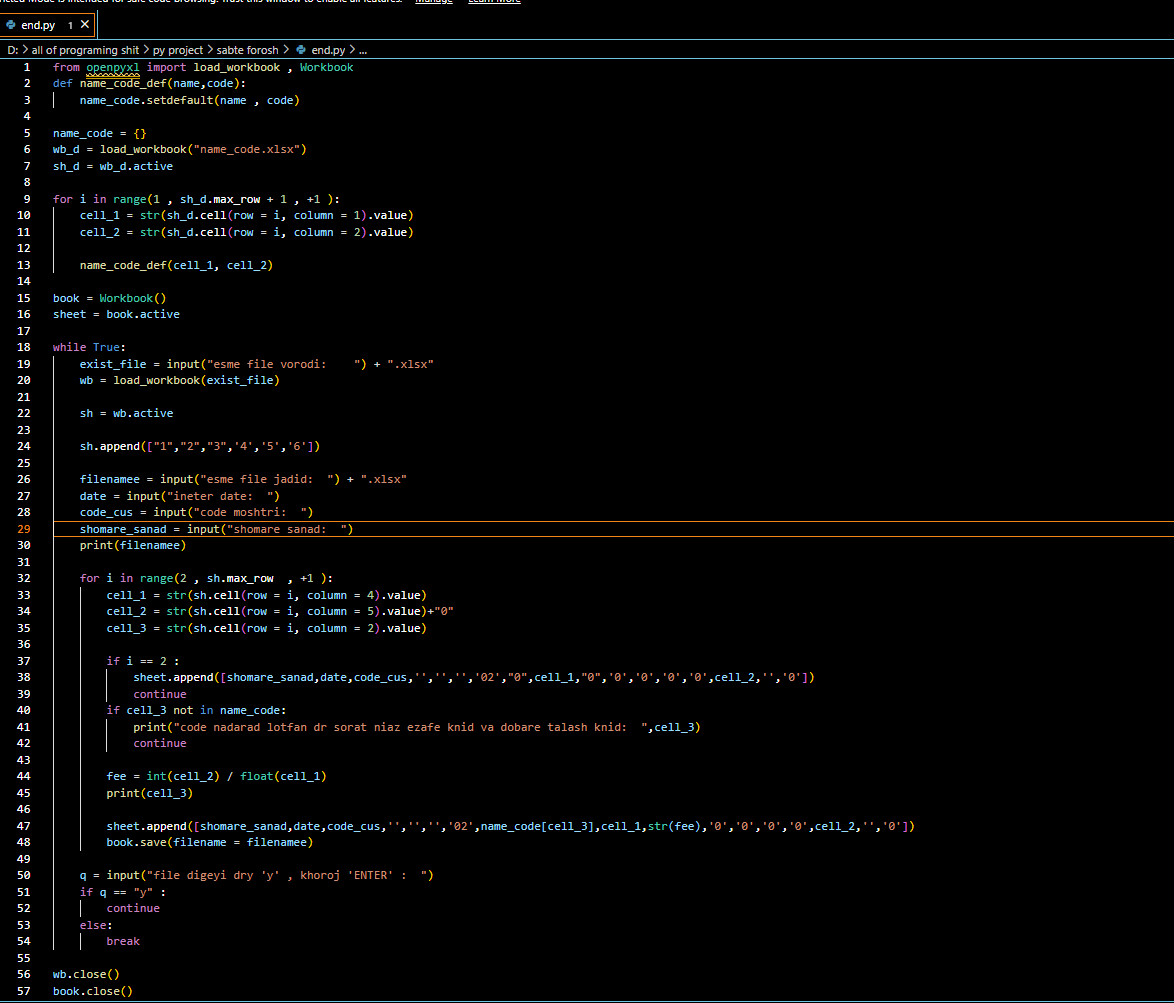Image resolution: width=1174 pixels, height=1003 pixels.
Task: Click the "shomare sanad:" prompt string
Action: point(287,529)
